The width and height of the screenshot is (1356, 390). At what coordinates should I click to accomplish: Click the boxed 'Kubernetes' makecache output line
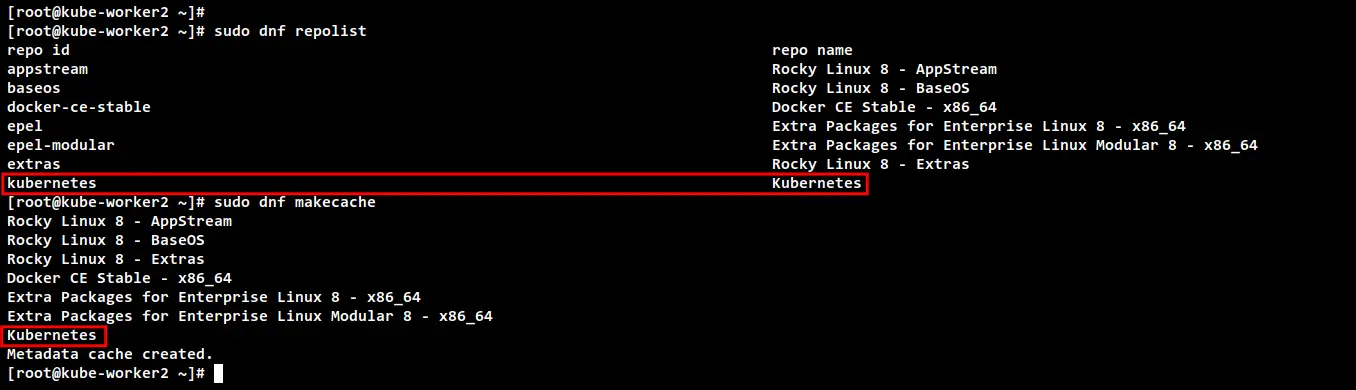tap(52, 335)
